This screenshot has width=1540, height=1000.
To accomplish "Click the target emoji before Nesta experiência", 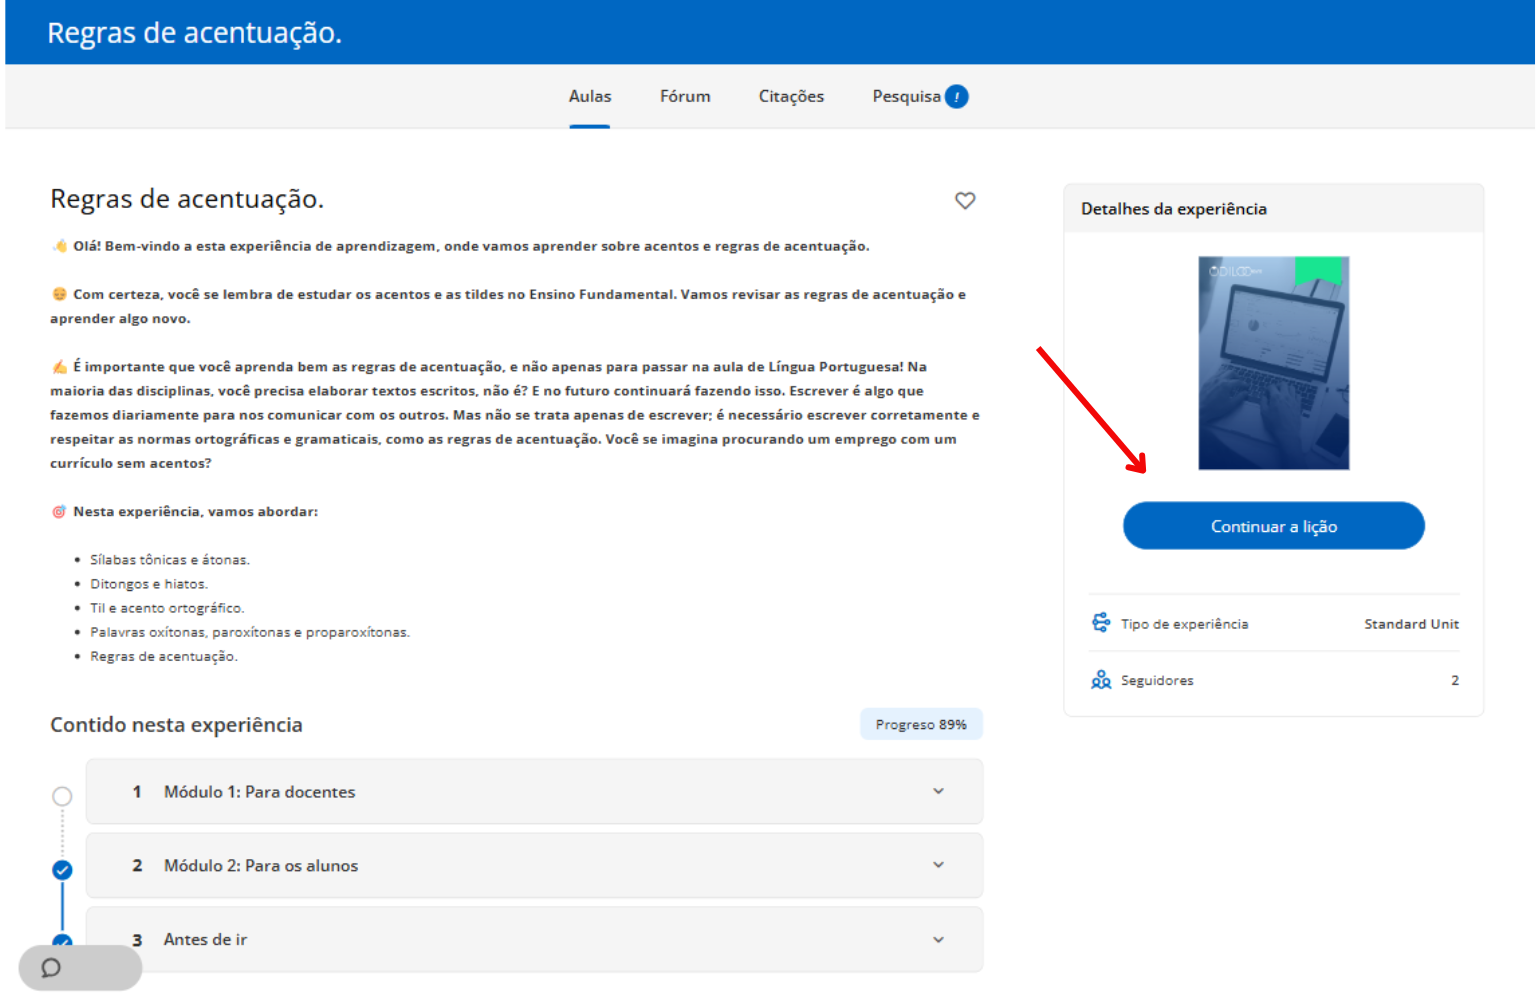I will 59,511.
